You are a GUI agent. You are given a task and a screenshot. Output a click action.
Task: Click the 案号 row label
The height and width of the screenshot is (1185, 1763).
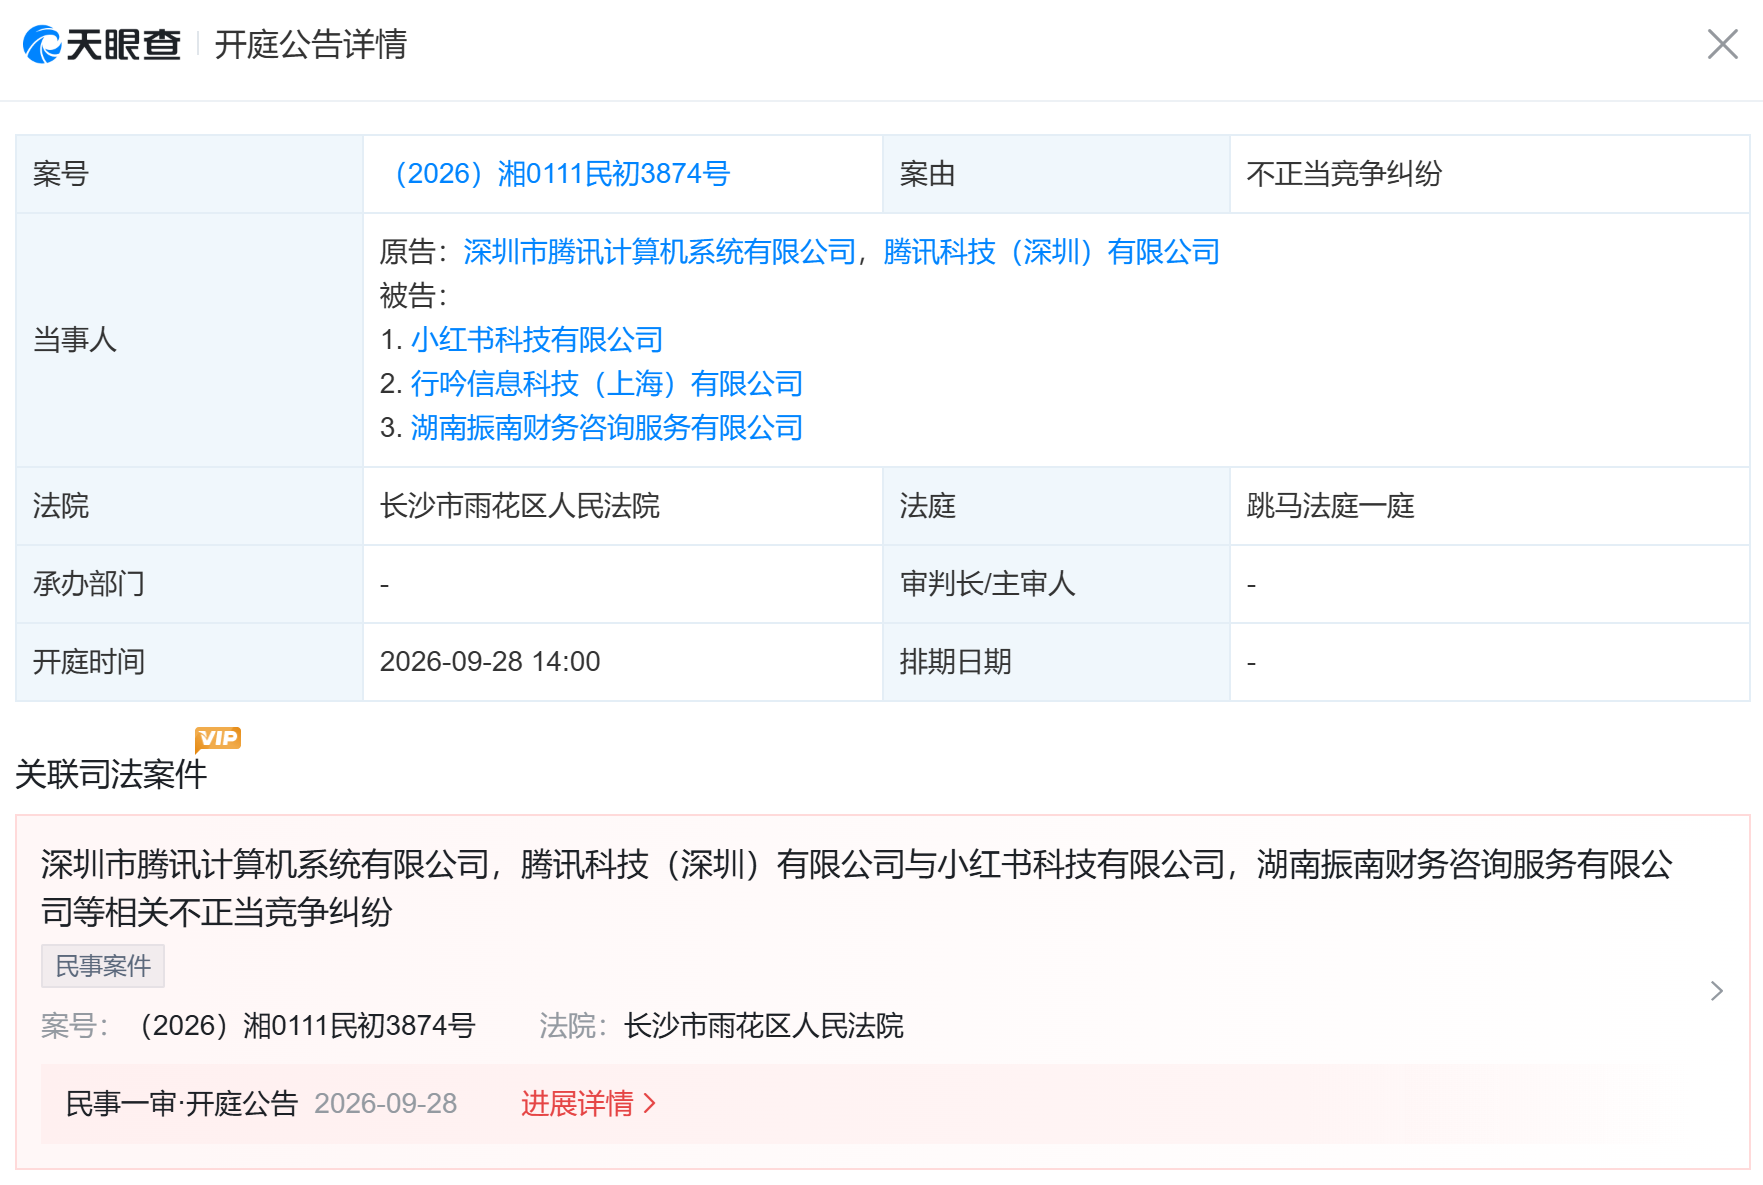(61, 174)
